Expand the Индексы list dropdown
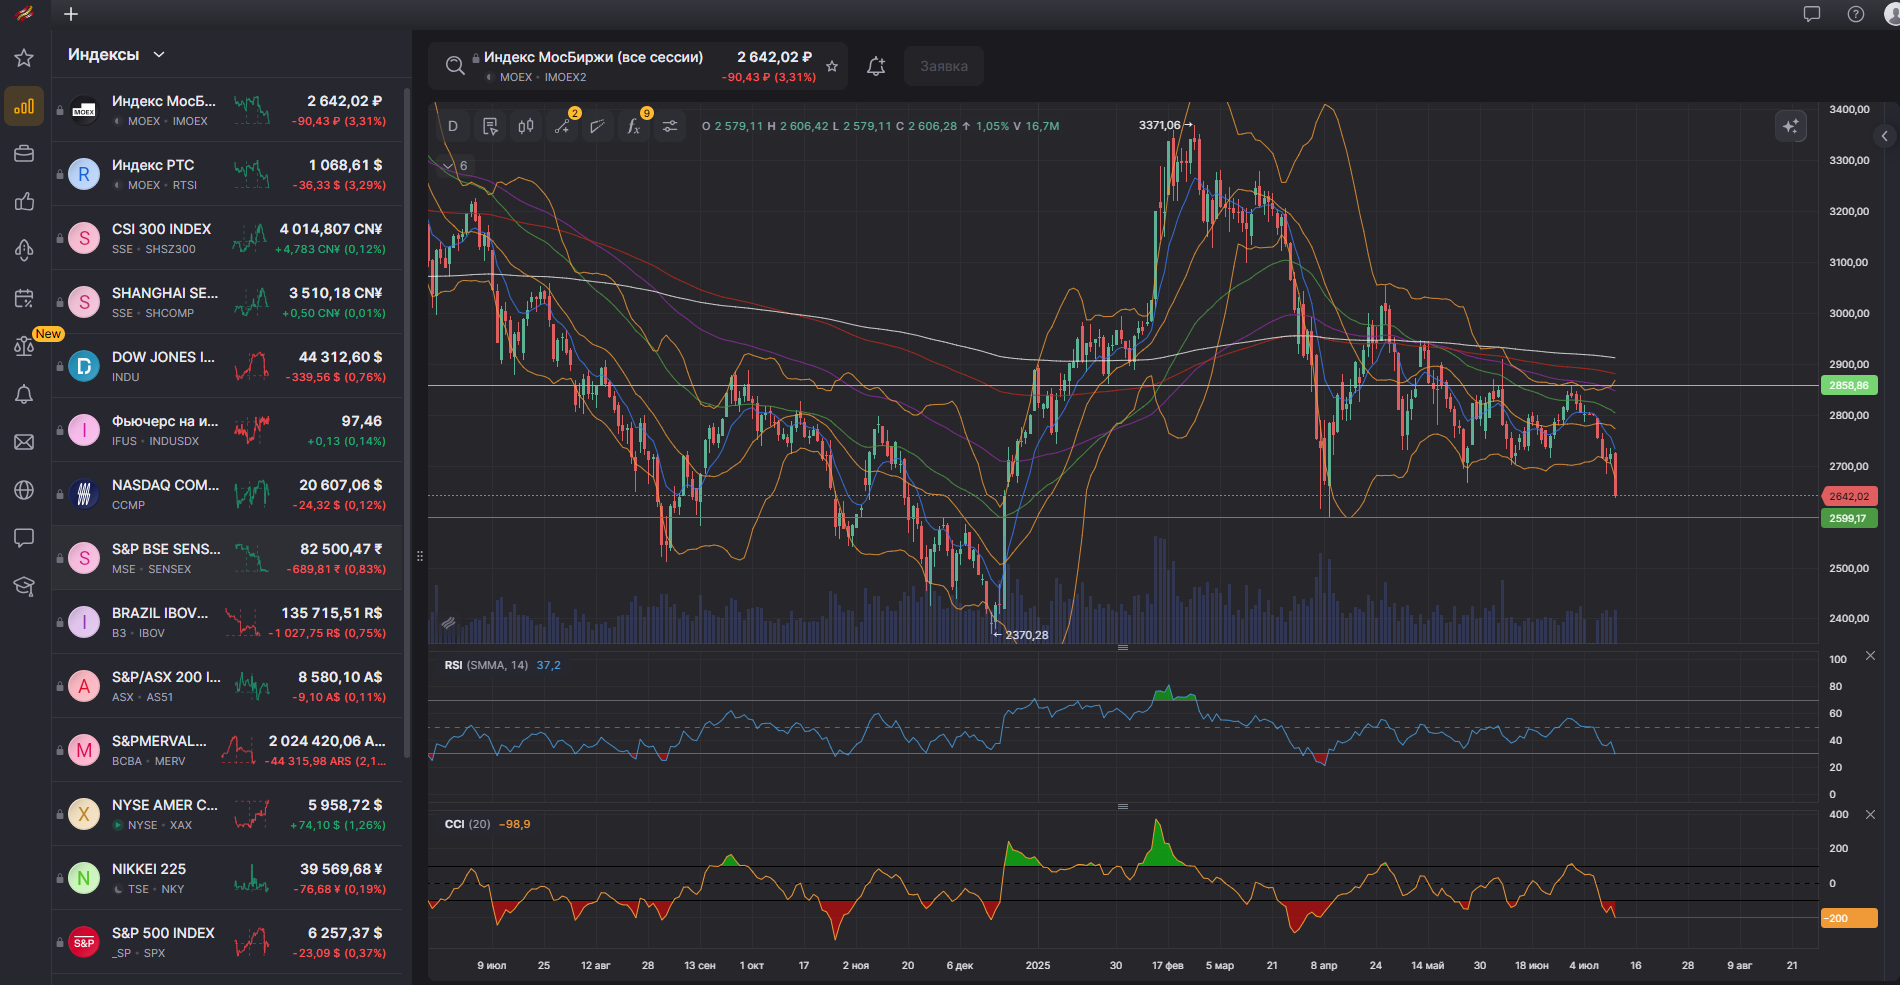Image resolution: width=1900 pixels, height=985 pixels. pos(159,55)
